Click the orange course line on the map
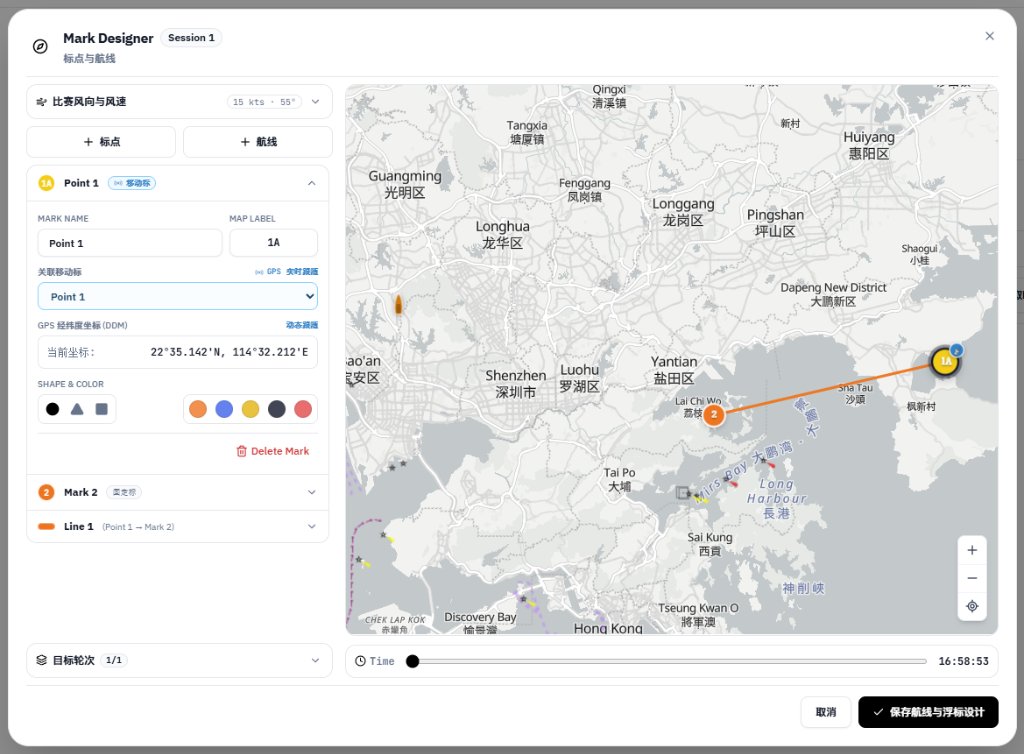Viewport: 1024px width, 754px height. (x=829, y=388)
